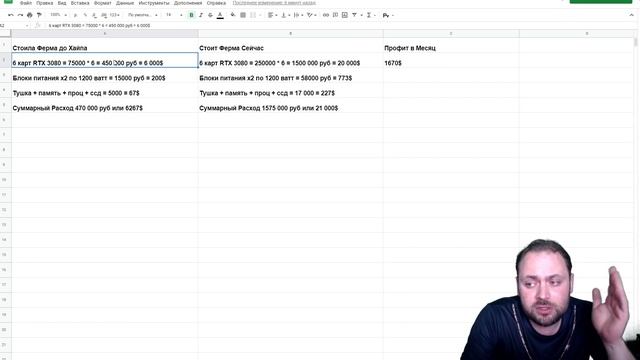
Task: Select cell 'Блоки питания ... 15000 руб = 200$'
Action: coord(105,76)
